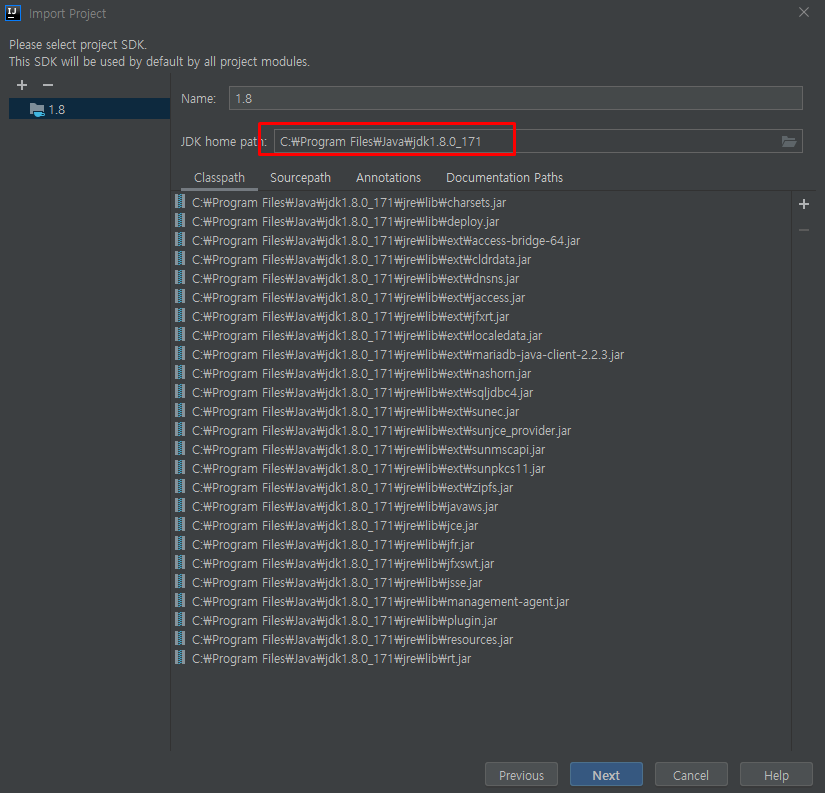Select the deploy.jar classpath entry

[x=481, y=222]
